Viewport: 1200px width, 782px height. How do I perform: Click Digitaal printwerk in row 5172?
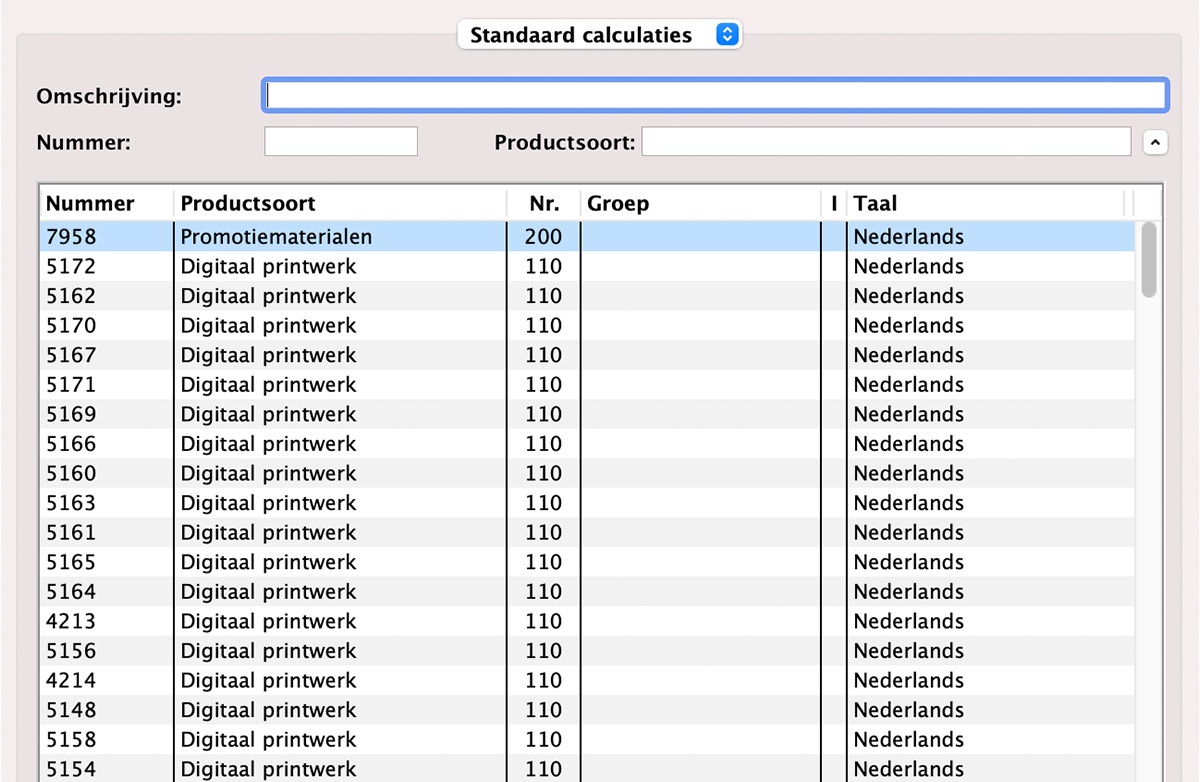click(x=268, y=267)
